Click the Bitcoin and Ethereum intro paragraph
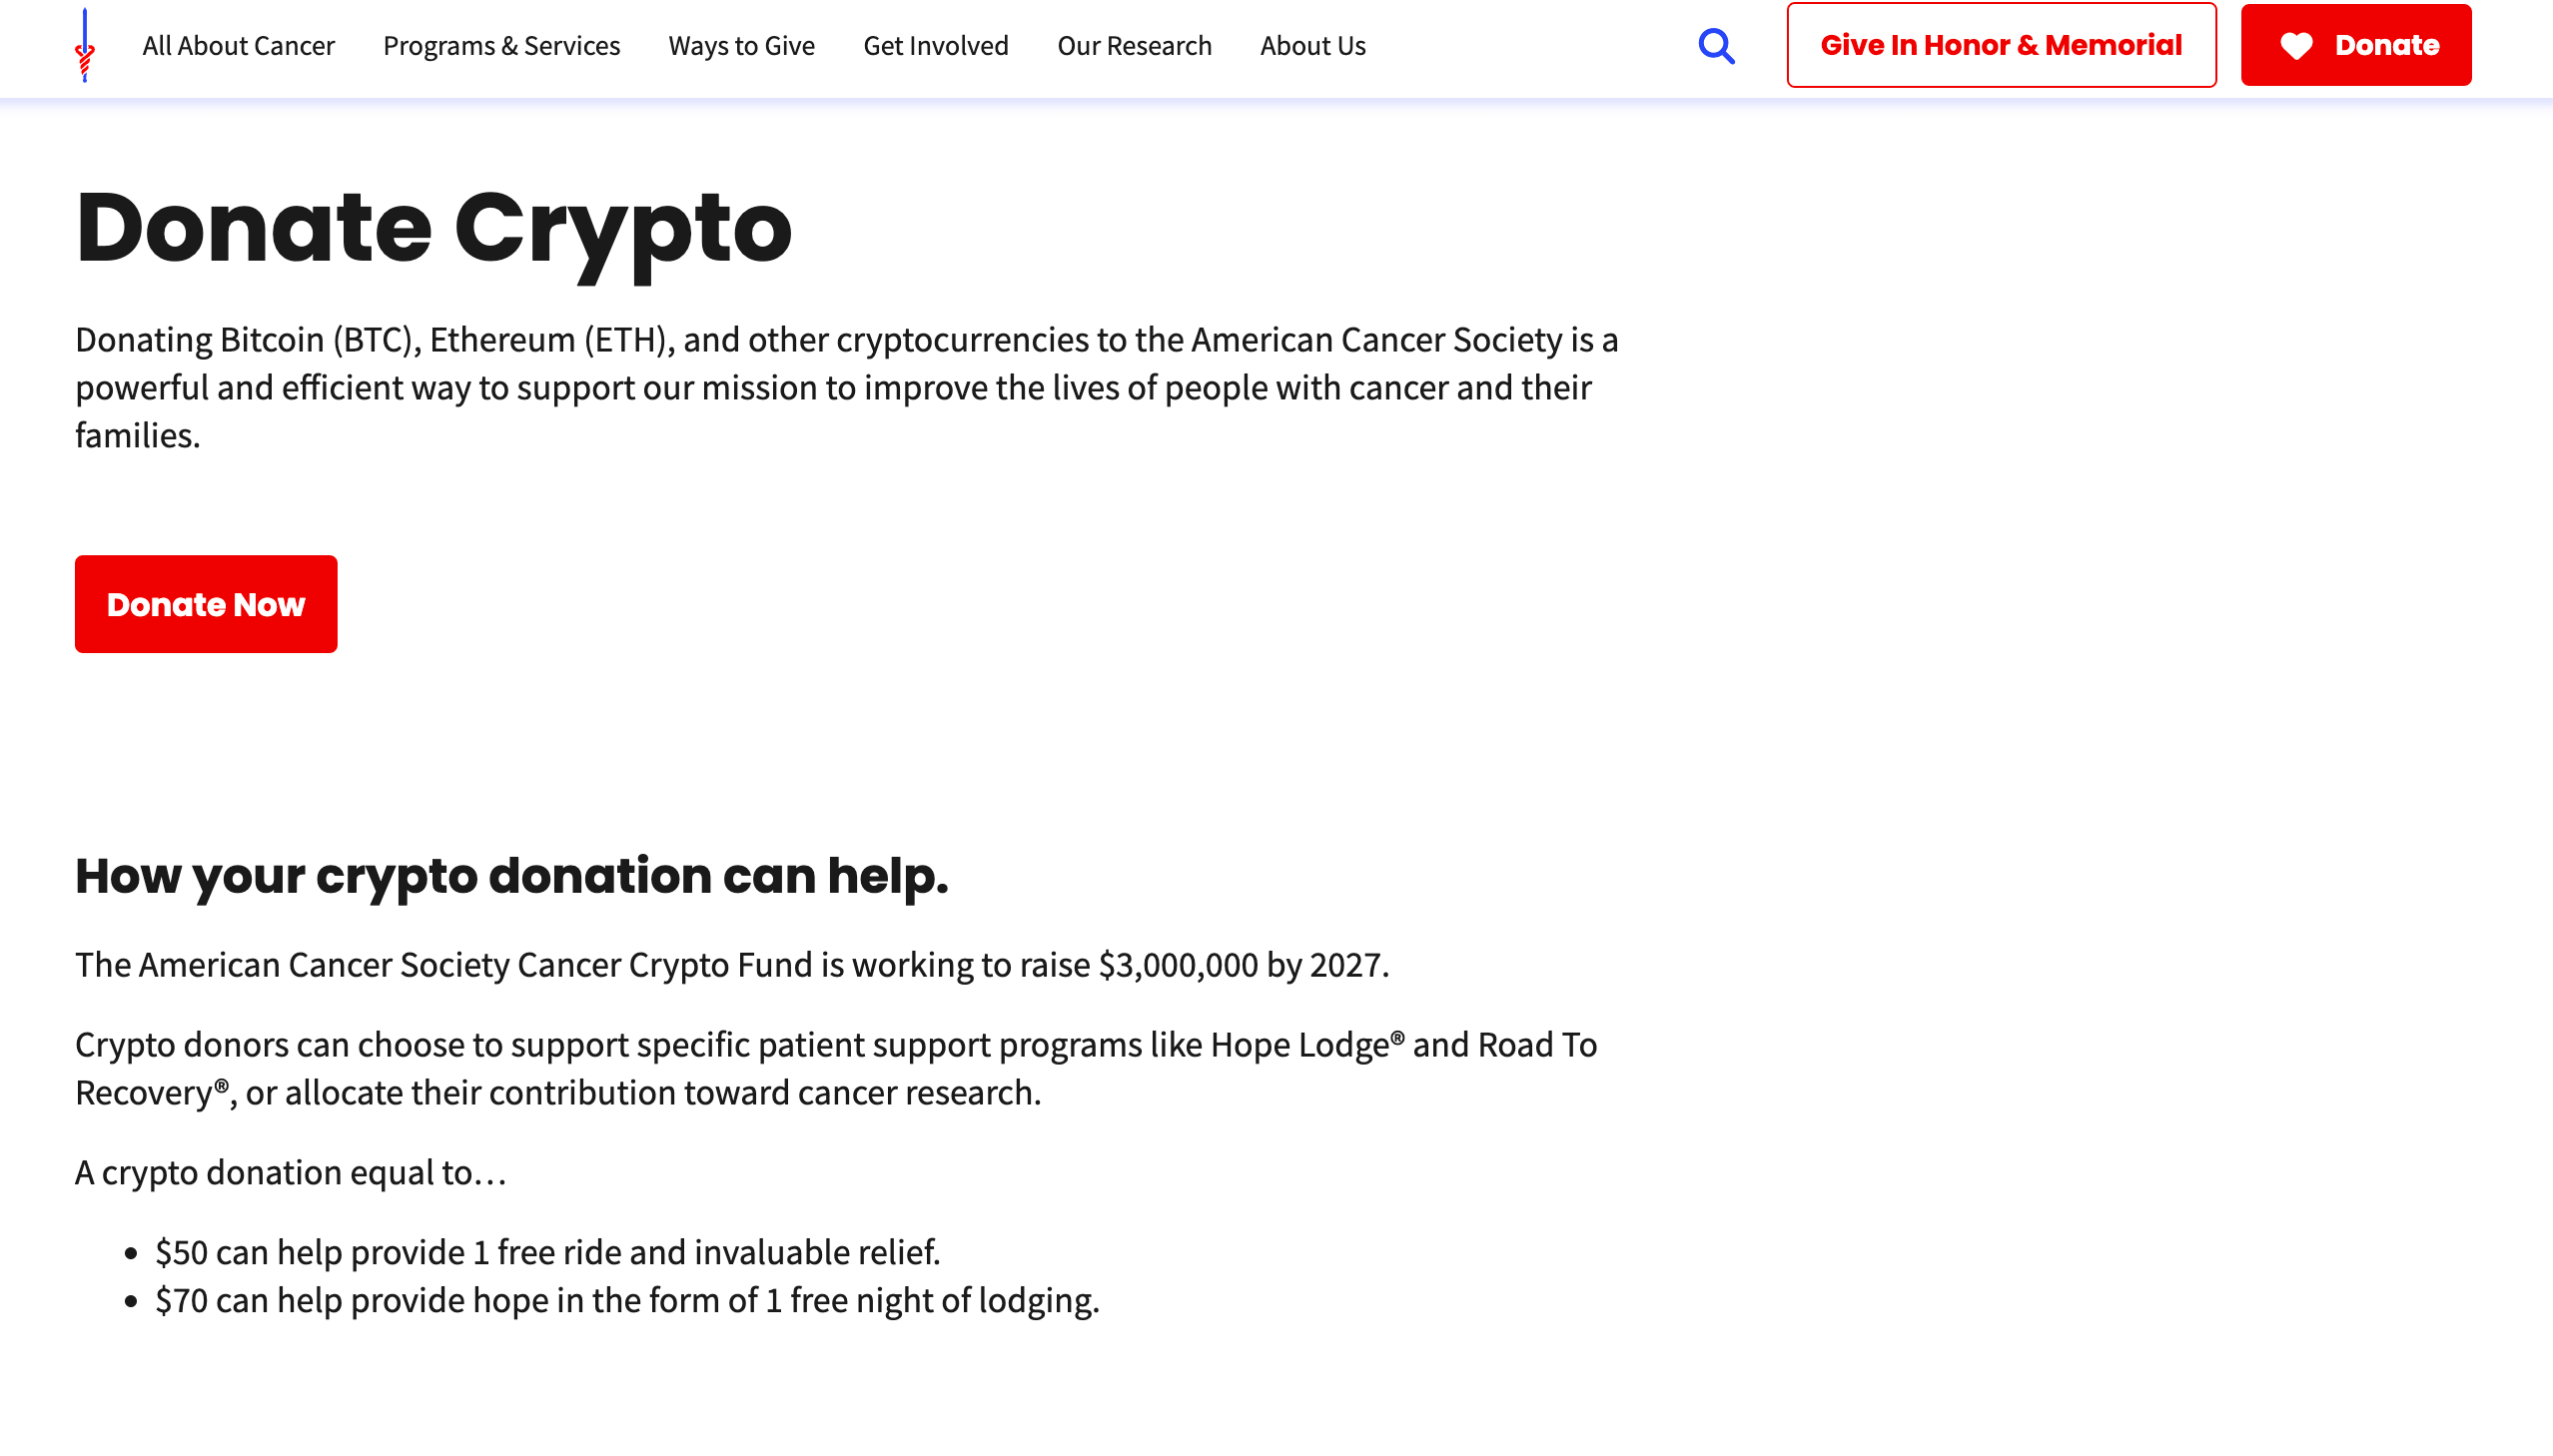 coord(847,388)
